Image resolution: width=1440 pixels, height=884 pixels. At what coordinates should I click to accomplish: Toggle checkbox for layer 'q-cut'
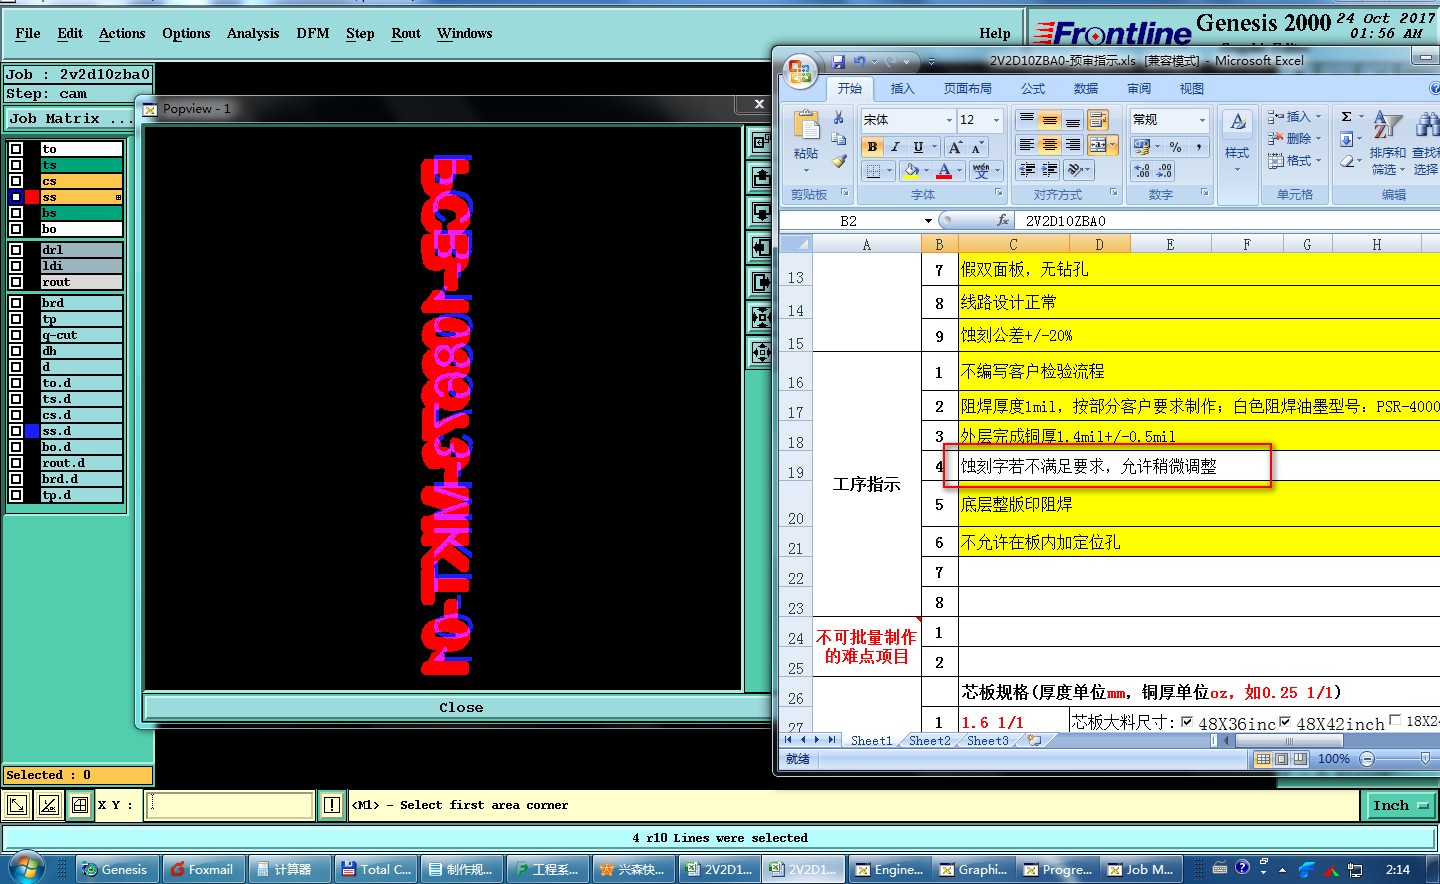(16, 335)
